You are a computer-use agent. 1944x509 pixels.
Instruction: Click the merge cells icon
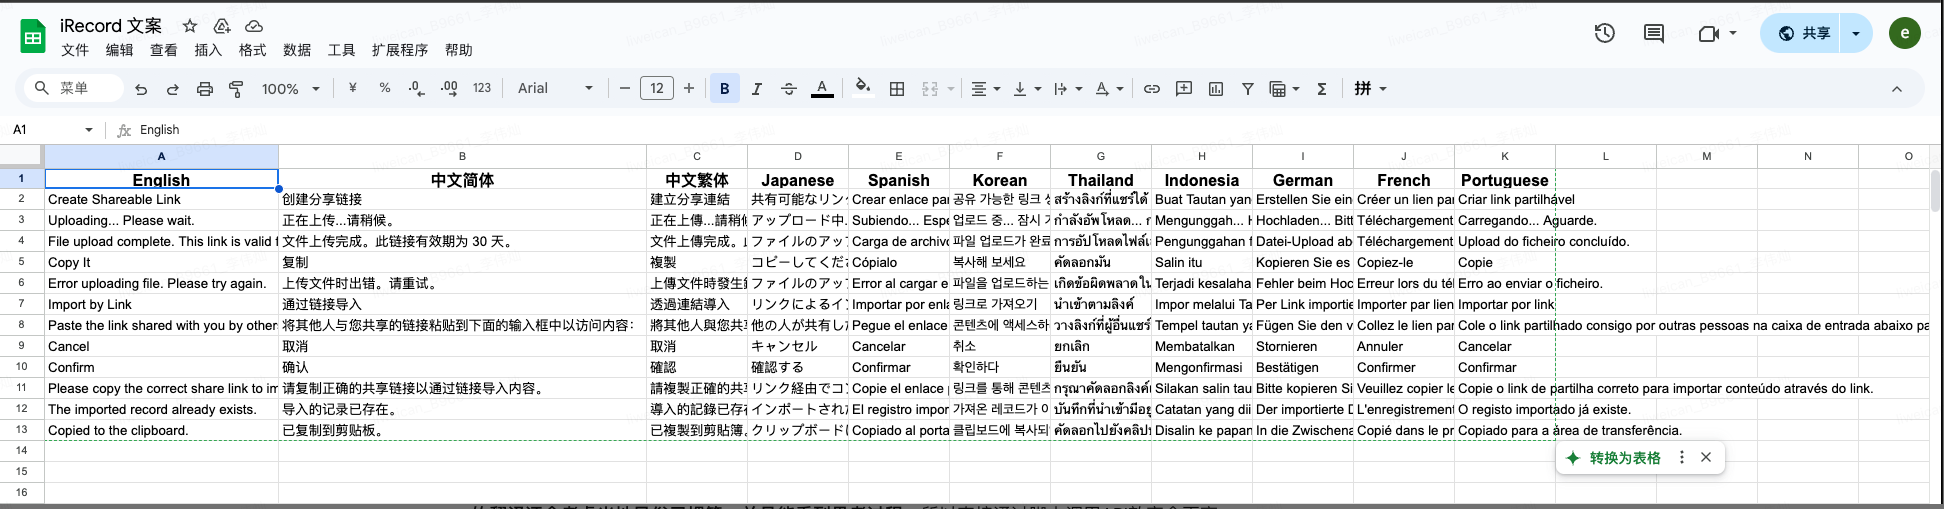[x=930, y=89]
